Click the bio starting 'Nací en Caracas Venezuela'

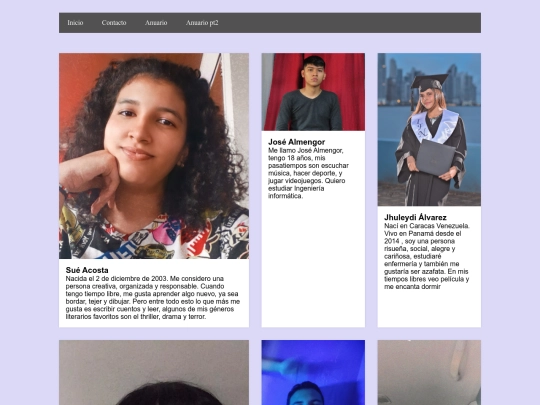coord(427,256)
